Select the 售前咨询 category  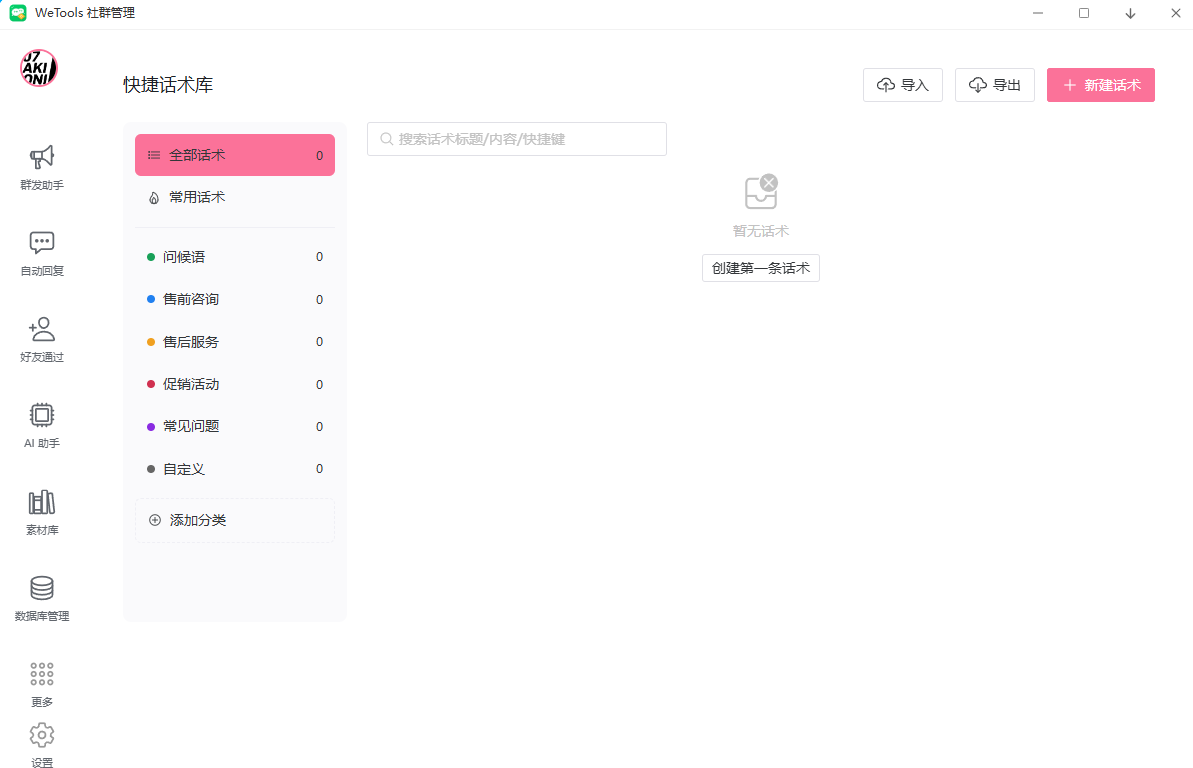click(x=235, y=300)
